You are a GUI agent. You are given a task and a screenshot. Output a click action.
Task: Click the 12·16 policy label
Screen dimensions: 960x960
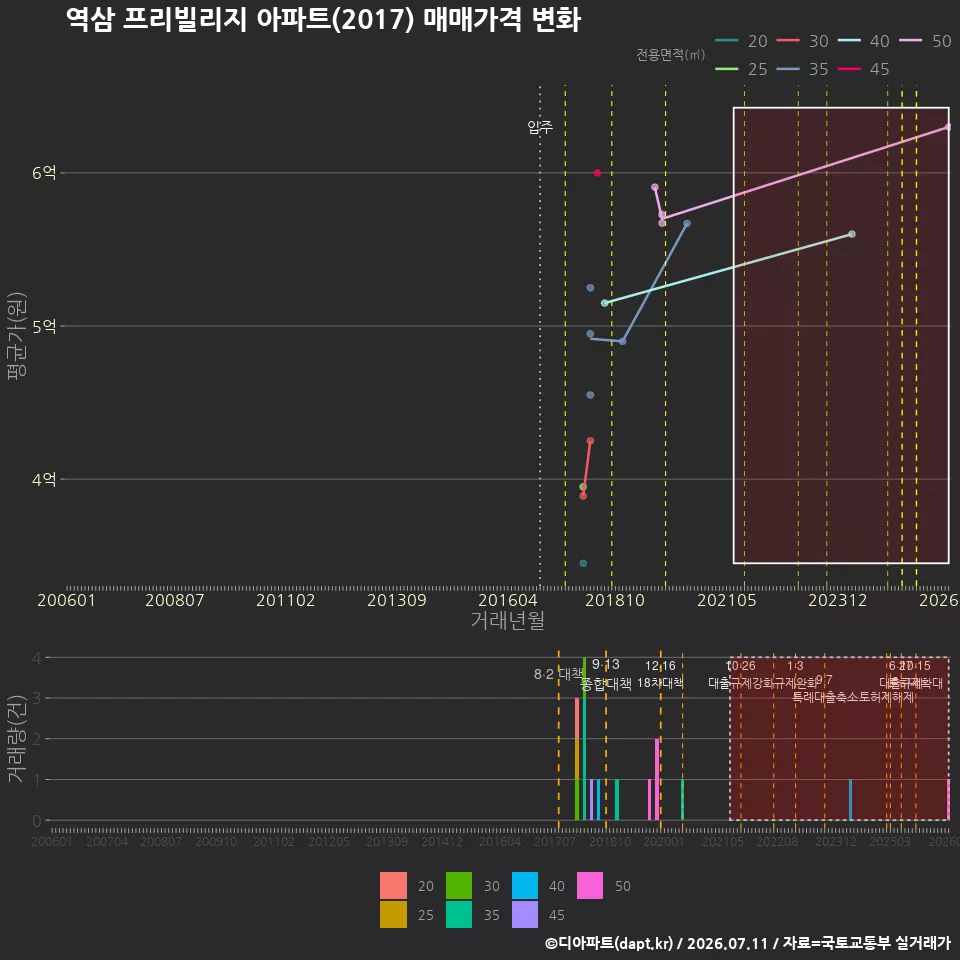tap(660, 666)
